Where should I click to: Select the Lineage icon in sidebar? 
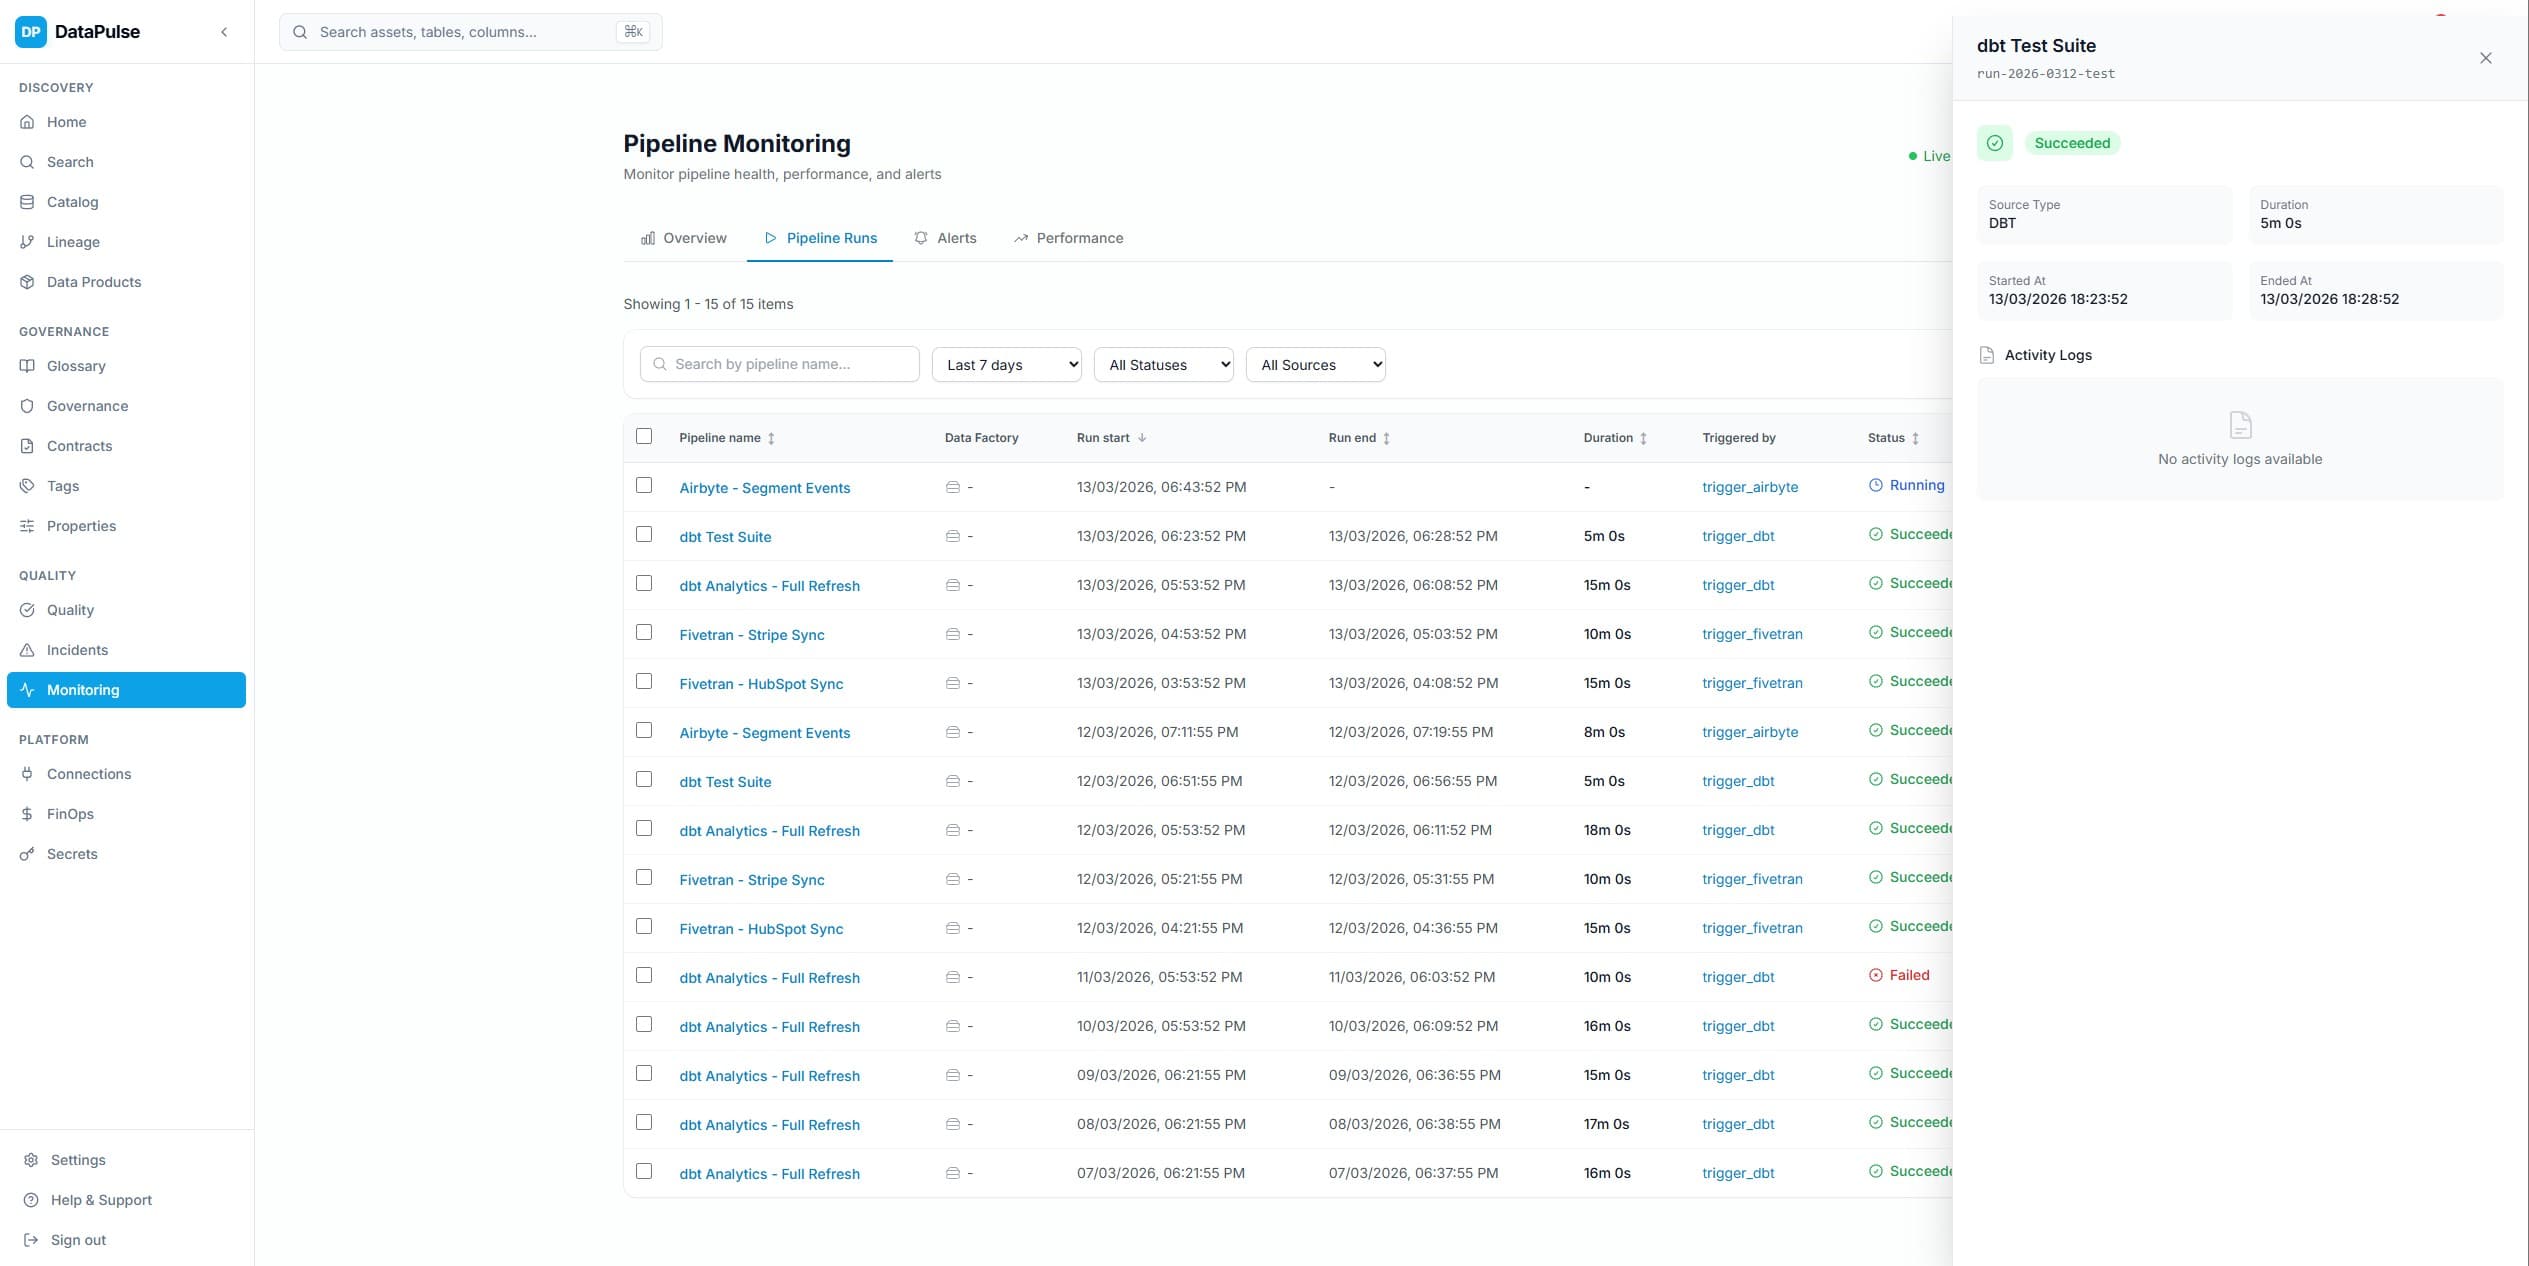[28, 242]
